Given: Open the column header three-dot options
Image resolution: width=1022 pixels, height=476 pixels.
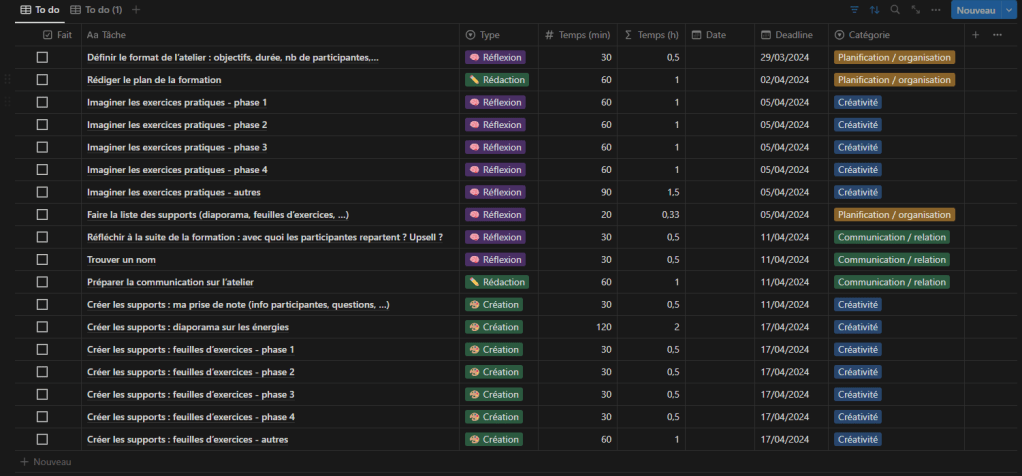Looking at the screenshot, I should click(x=997, y=35).
